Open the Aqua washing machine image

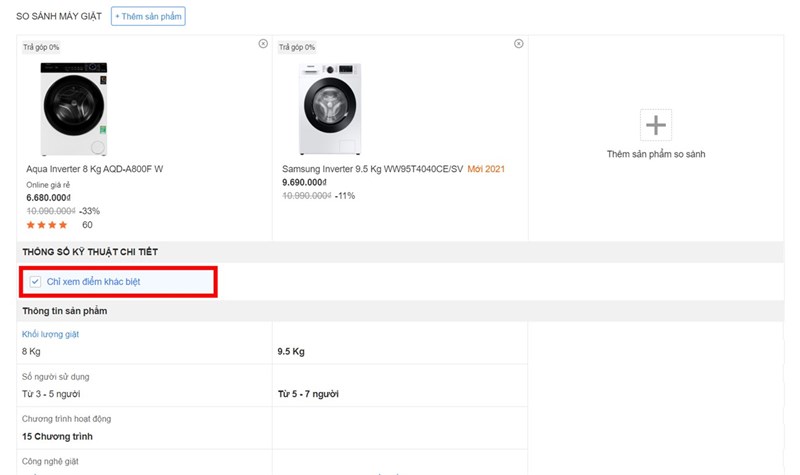(x=73, y=108)
